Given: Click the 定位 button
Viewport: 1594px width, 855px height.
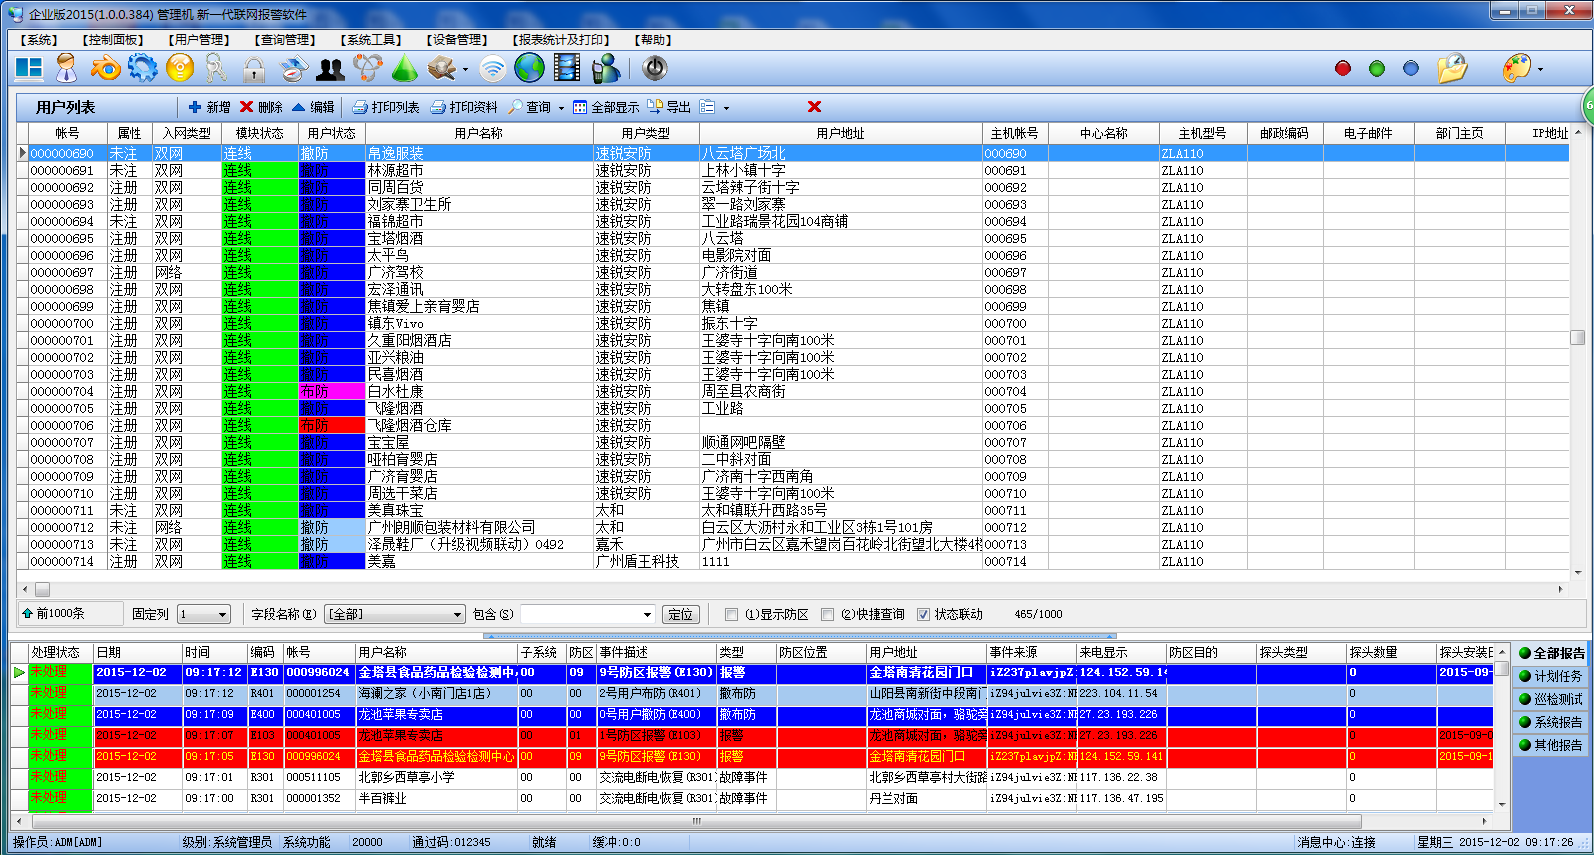Looking at the screenshot, I should [680, 615].
